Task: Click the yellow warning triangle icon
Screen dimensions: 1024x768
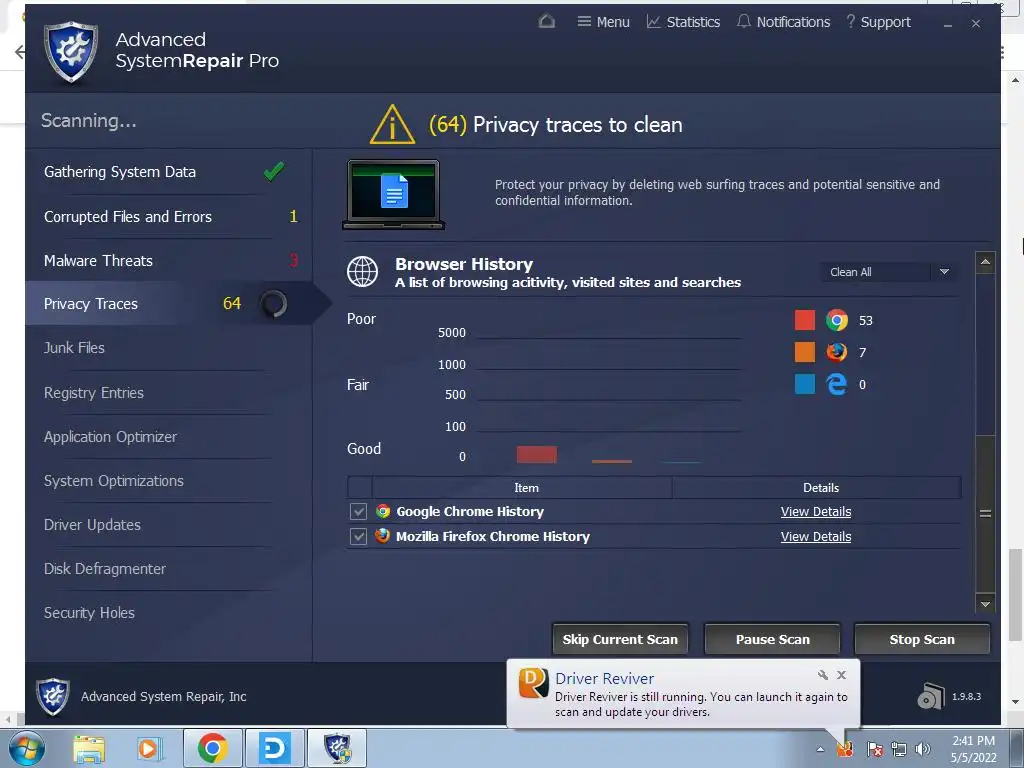Action: point(392,124)
